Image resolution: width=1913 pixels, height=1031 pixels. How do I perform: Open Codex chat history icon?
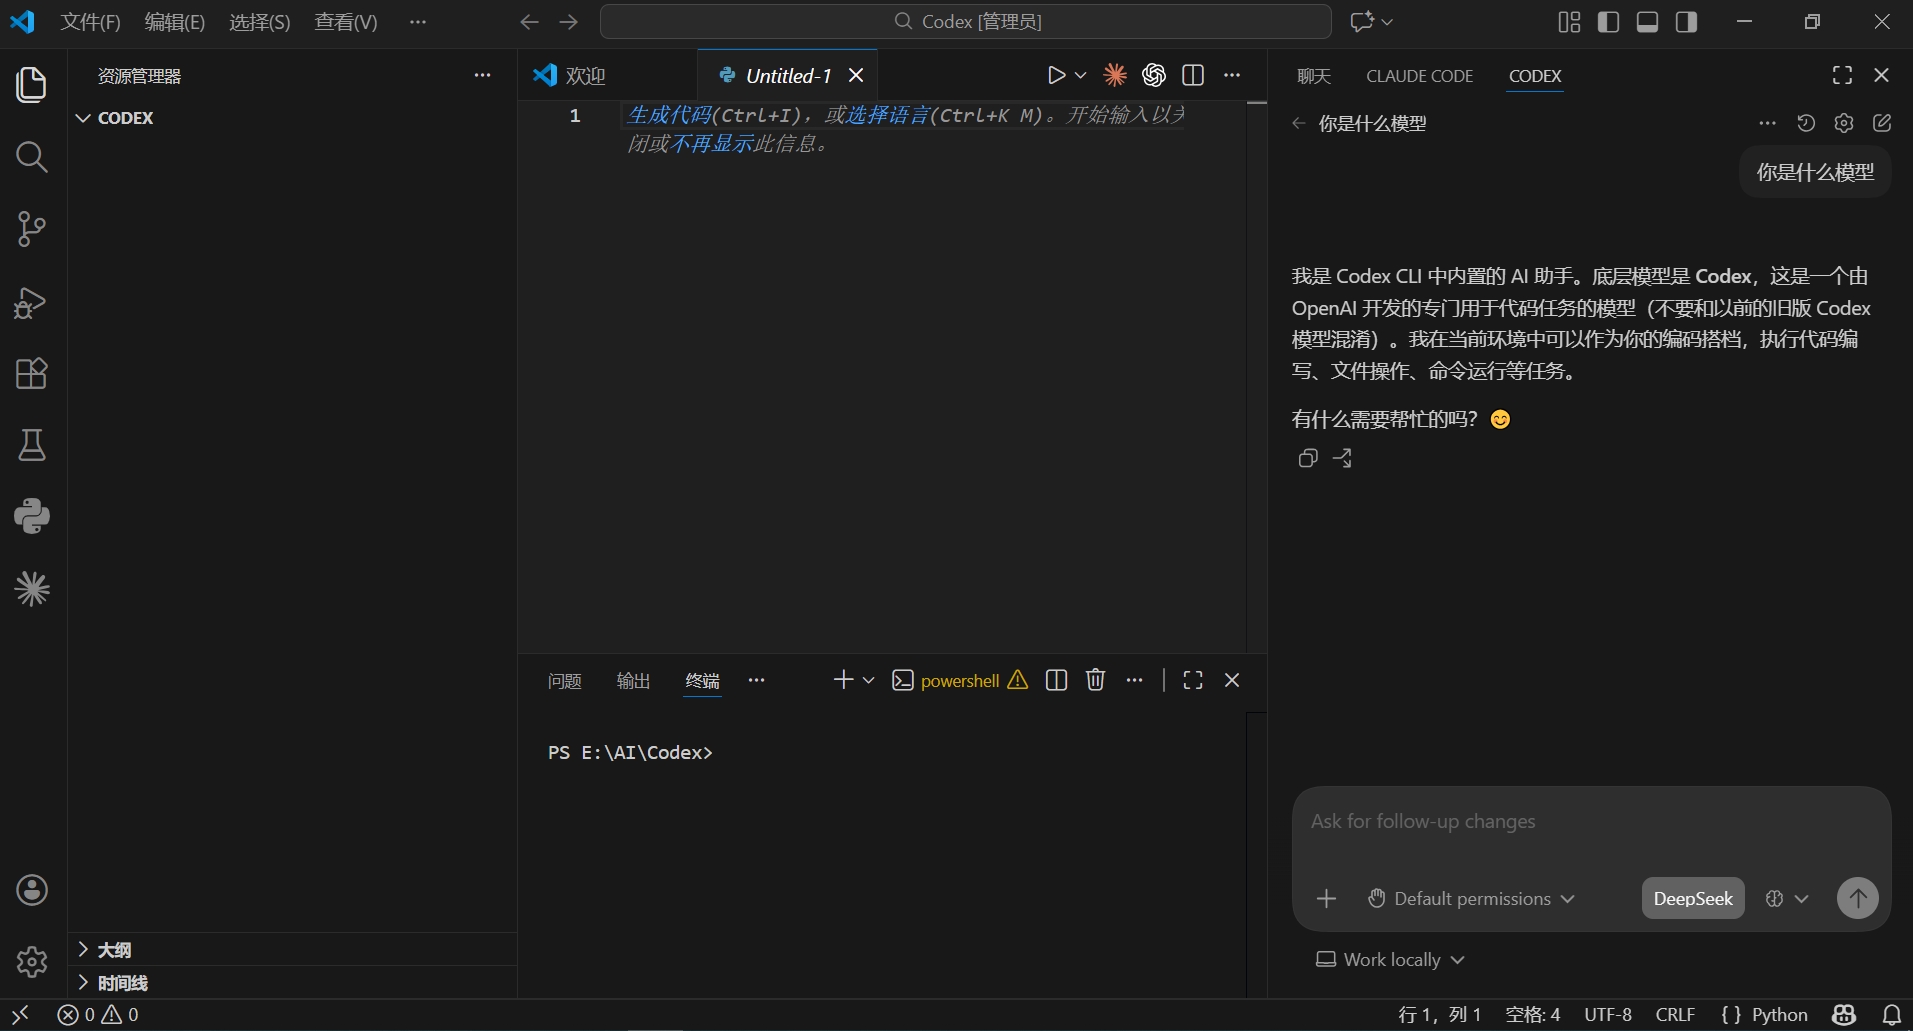tap(1806, 123)
